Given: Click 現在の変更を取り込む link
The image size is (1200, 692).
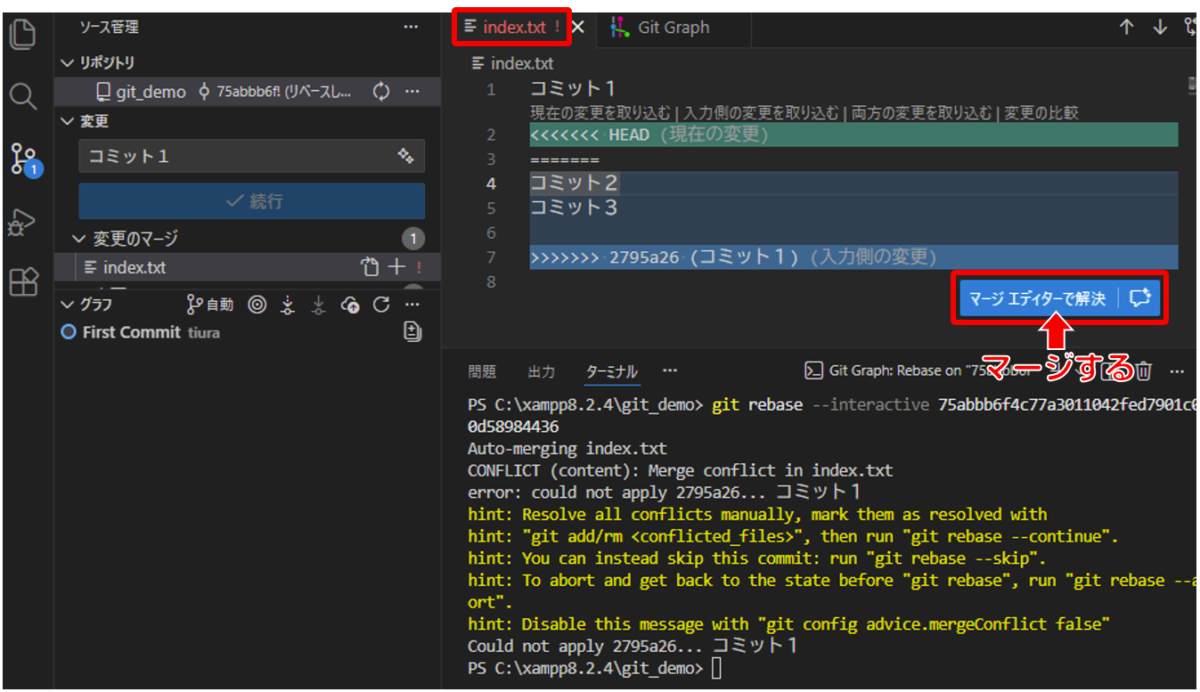Looking at the screenshot, I should point(602,113).
